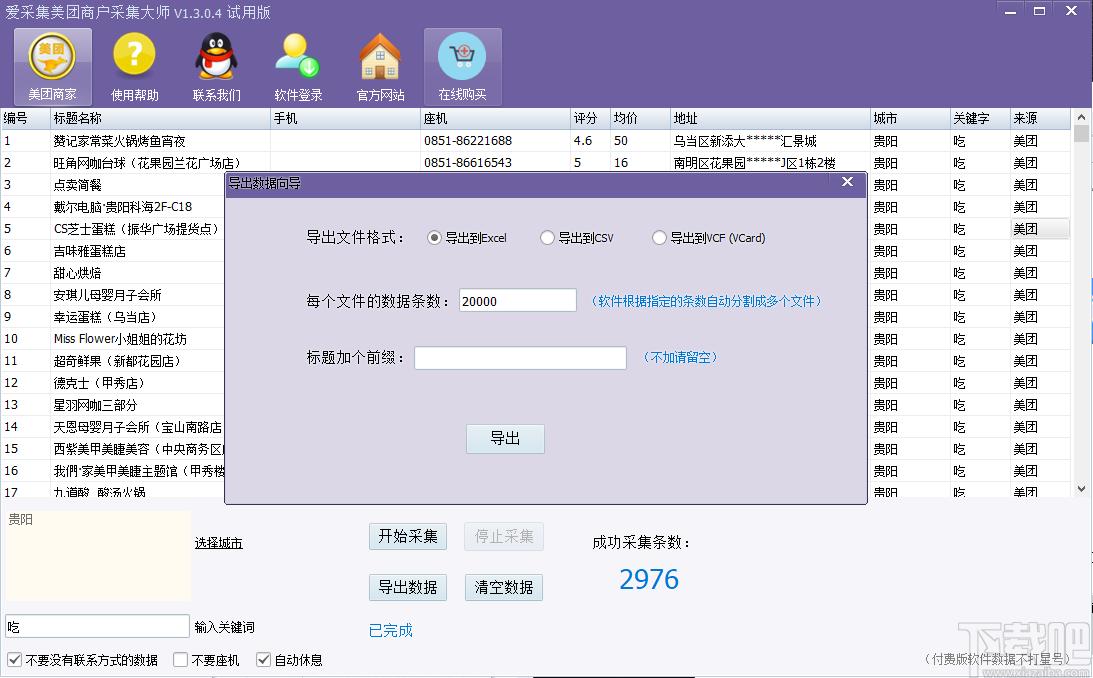
Task: Toggle 不要没有联系方式的数据 checkbox
Action: [15, 659]
